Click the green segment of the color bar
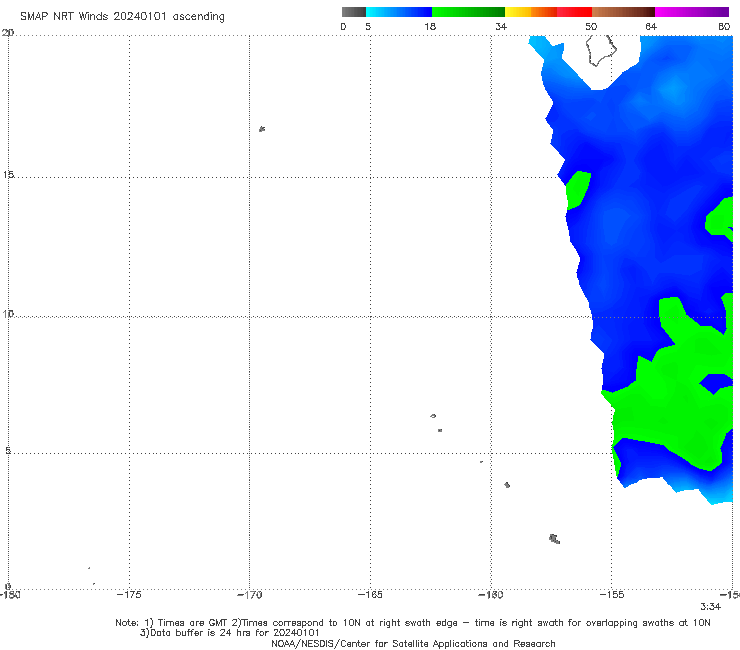 click(468, 12)
